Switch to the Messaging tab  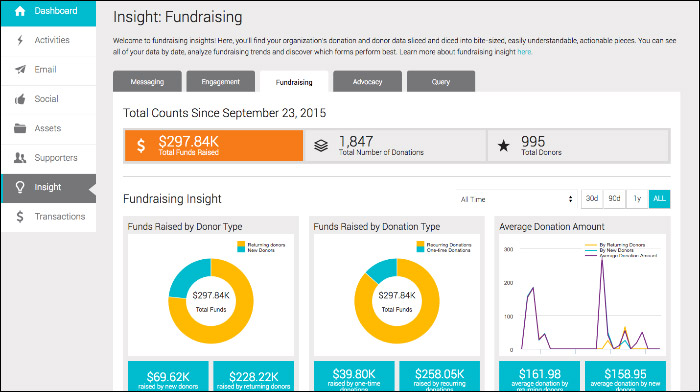[x=147, y=82]
